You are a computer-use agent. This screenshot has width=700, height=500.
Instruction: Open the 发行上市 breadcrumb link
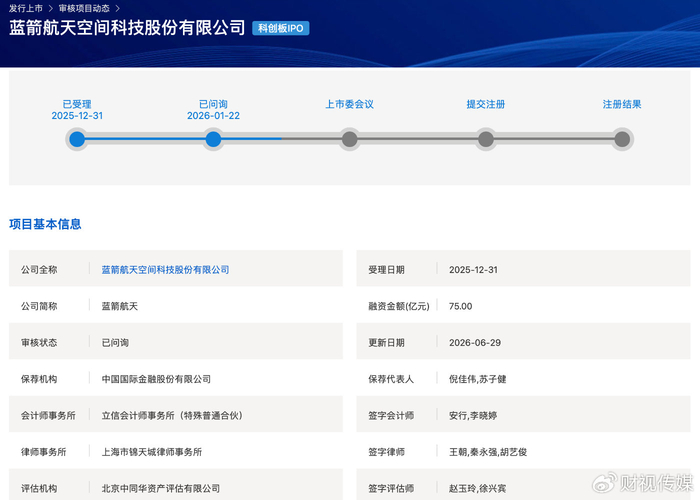point(26,8)
